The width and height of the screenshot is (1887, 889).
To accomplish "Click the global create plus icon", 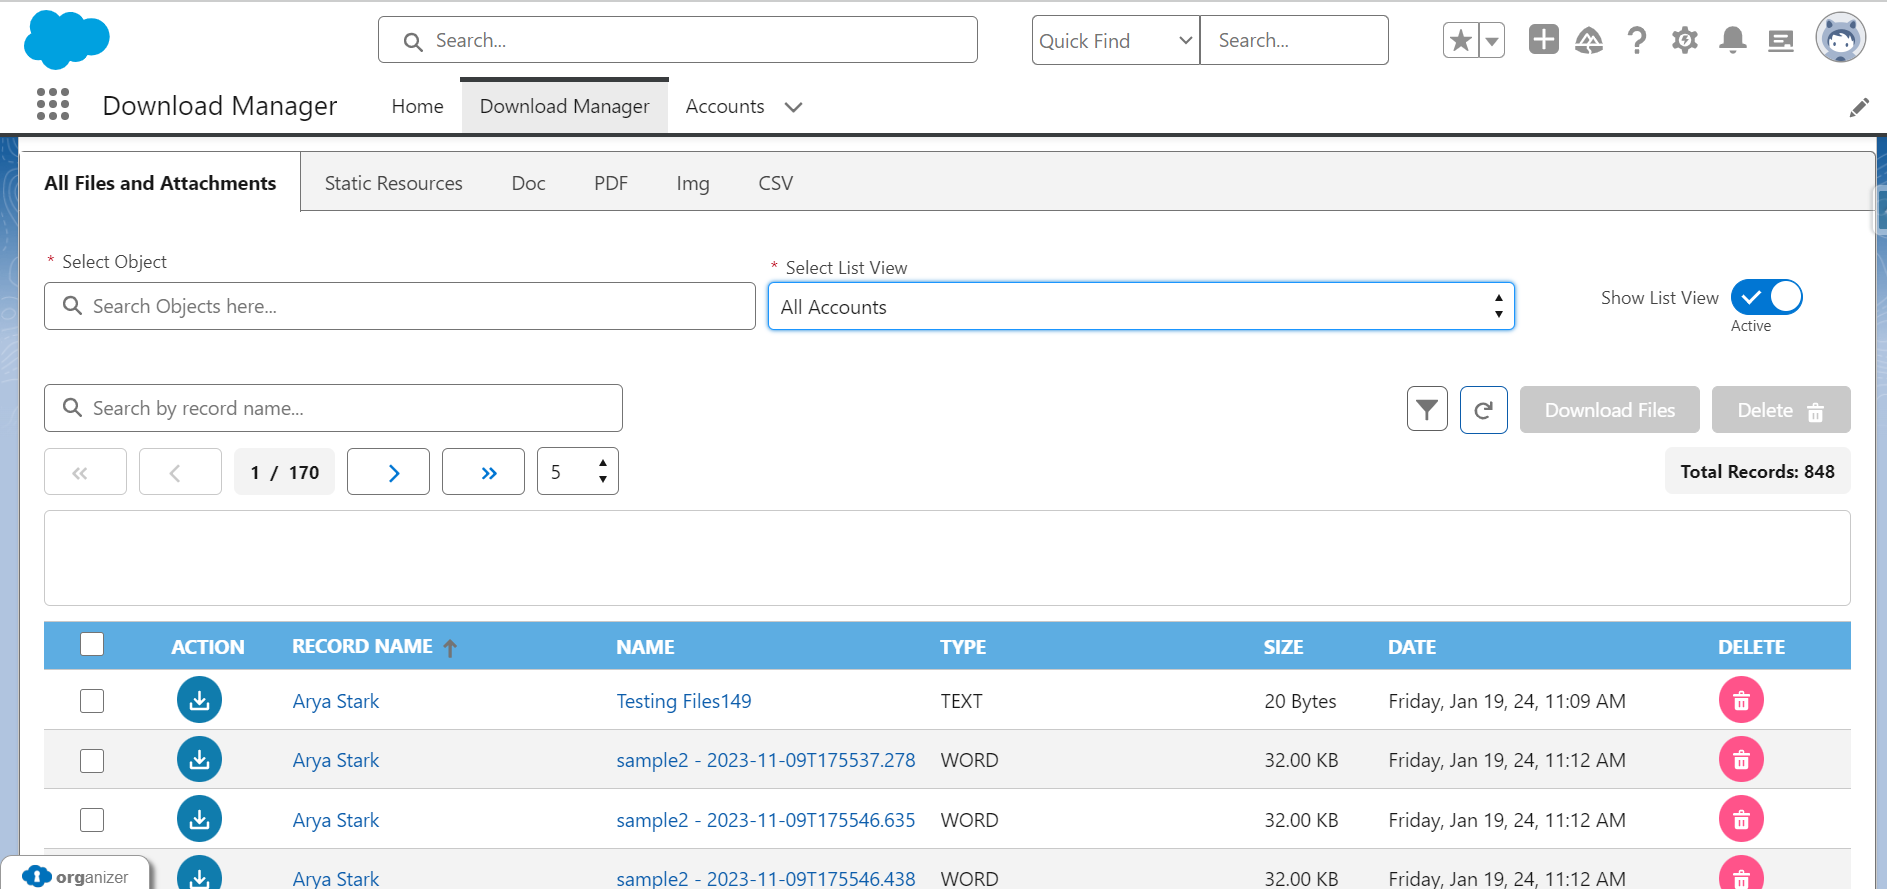I will point(1543,40).
